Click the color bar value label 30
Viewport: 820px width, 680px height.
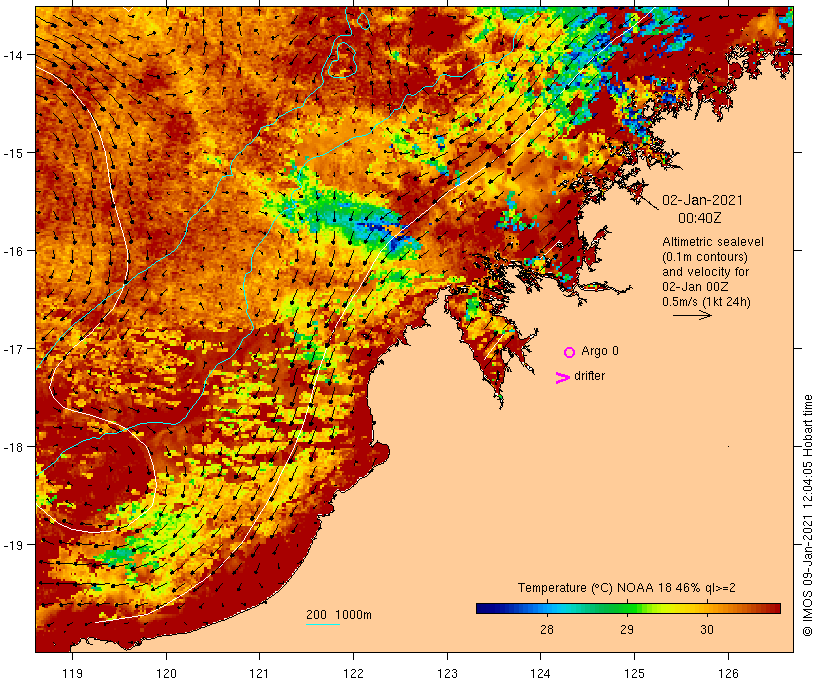pyautogui.click(x=707, y=629)
